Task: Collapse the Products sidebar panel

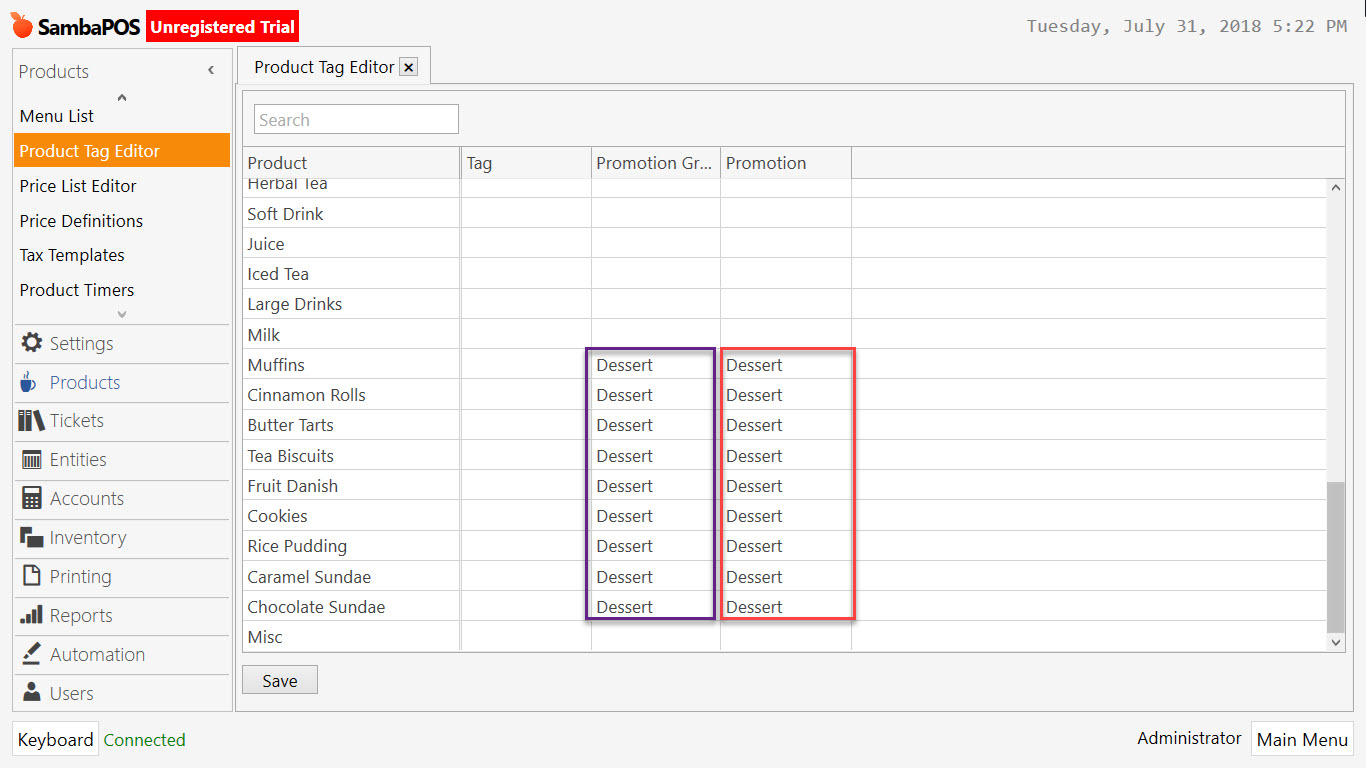Action: click(211, 70)
